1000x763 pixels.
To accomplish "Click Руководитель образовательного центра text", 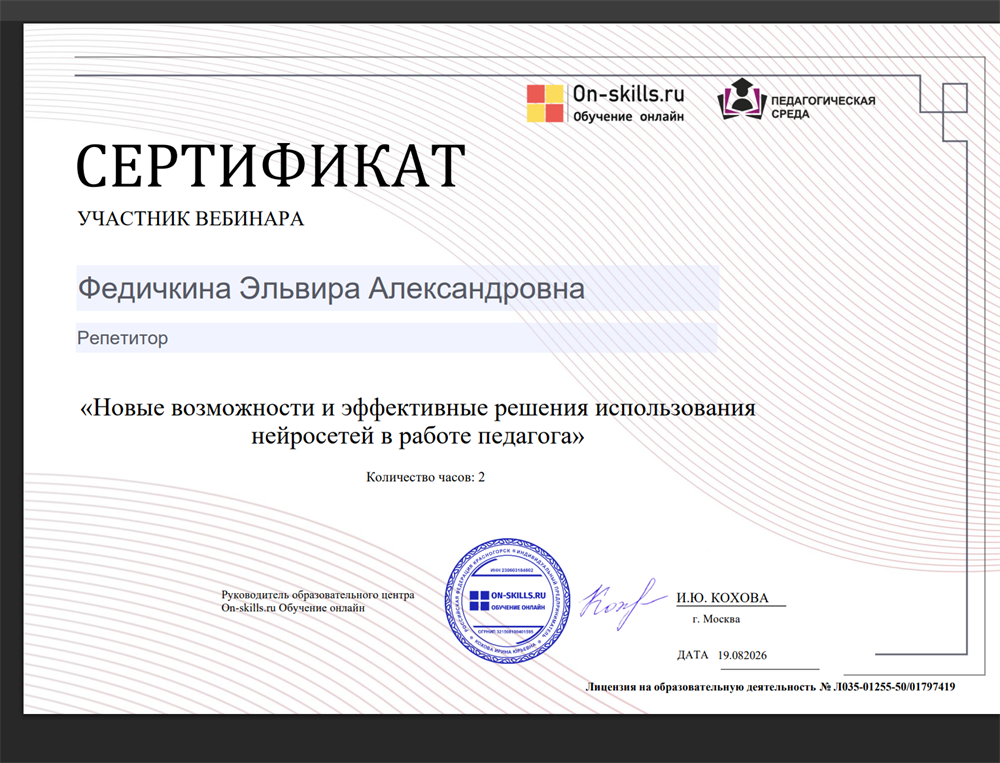I will [x=318, y=595].
